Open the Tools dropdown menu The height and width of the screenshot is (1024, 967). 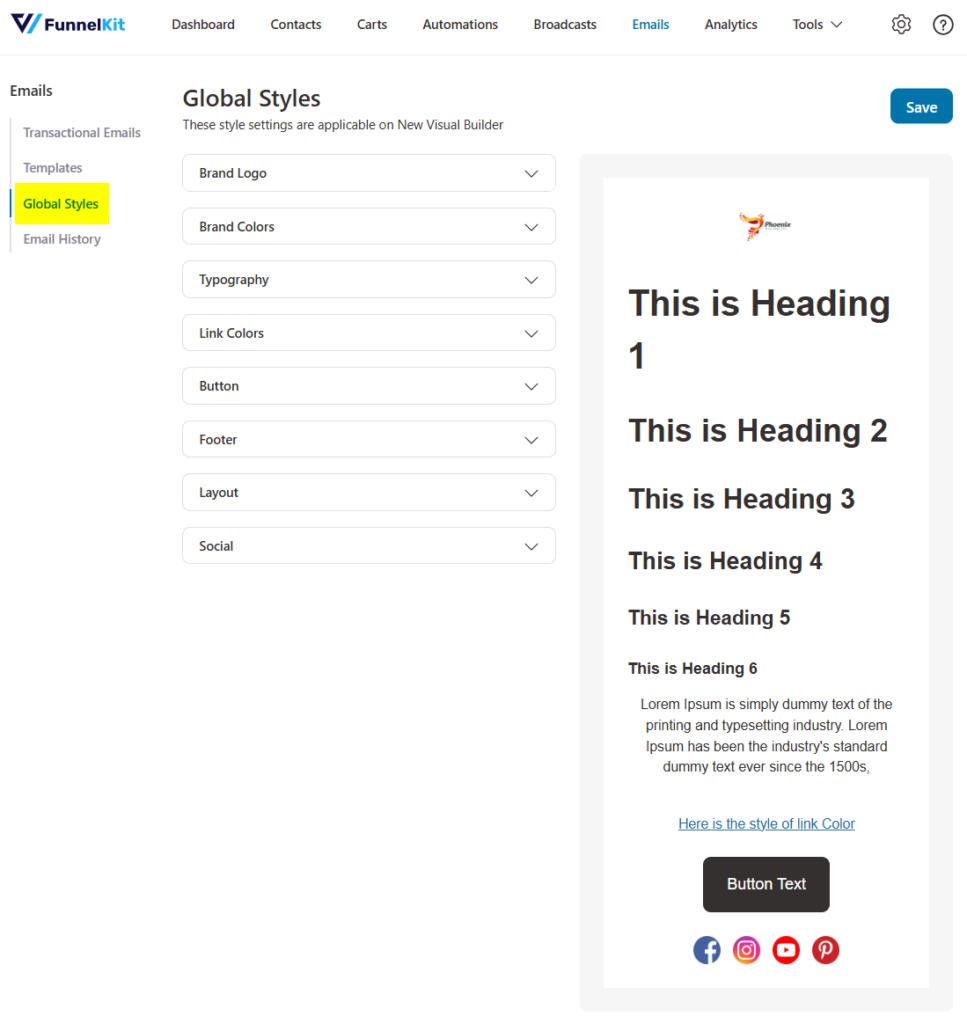(x=817, y=25)
